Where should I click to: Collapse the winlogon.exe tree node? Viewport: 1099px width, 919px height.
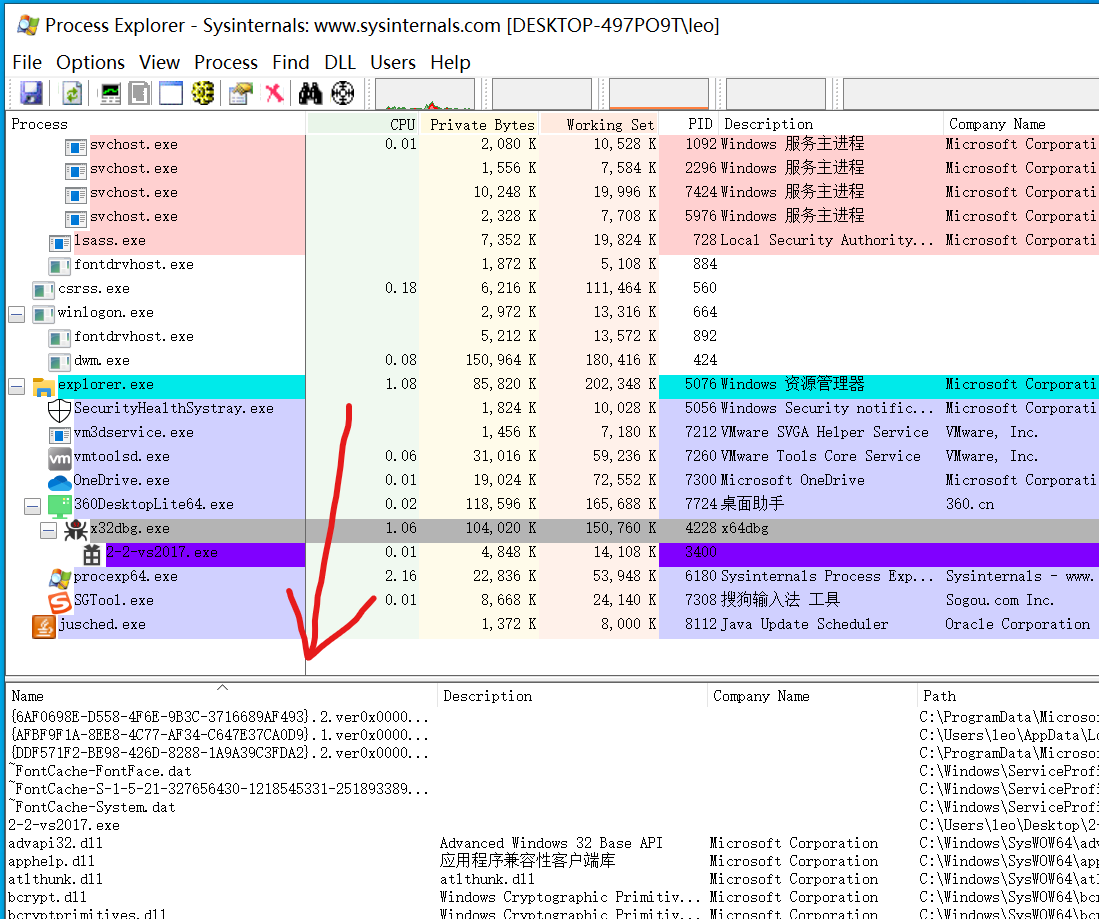(x=15, y=312)
